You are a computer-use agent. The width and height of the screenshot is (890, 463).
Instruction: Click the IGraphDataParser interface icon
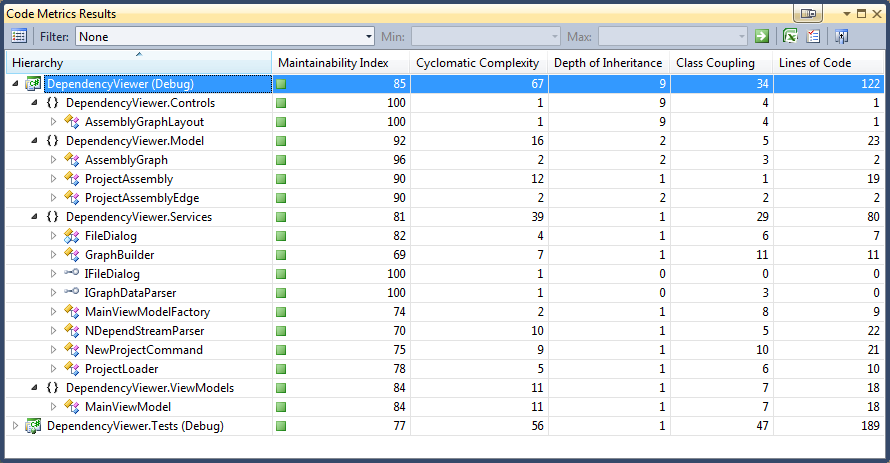(72, 292)
